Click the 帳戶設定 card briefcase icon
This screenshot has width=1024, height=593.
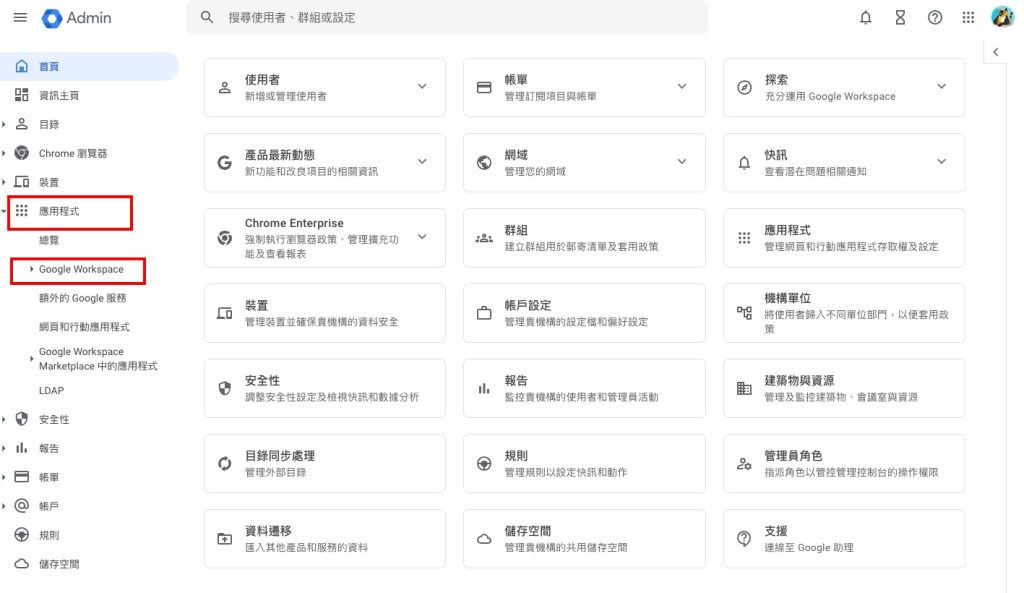484,313
